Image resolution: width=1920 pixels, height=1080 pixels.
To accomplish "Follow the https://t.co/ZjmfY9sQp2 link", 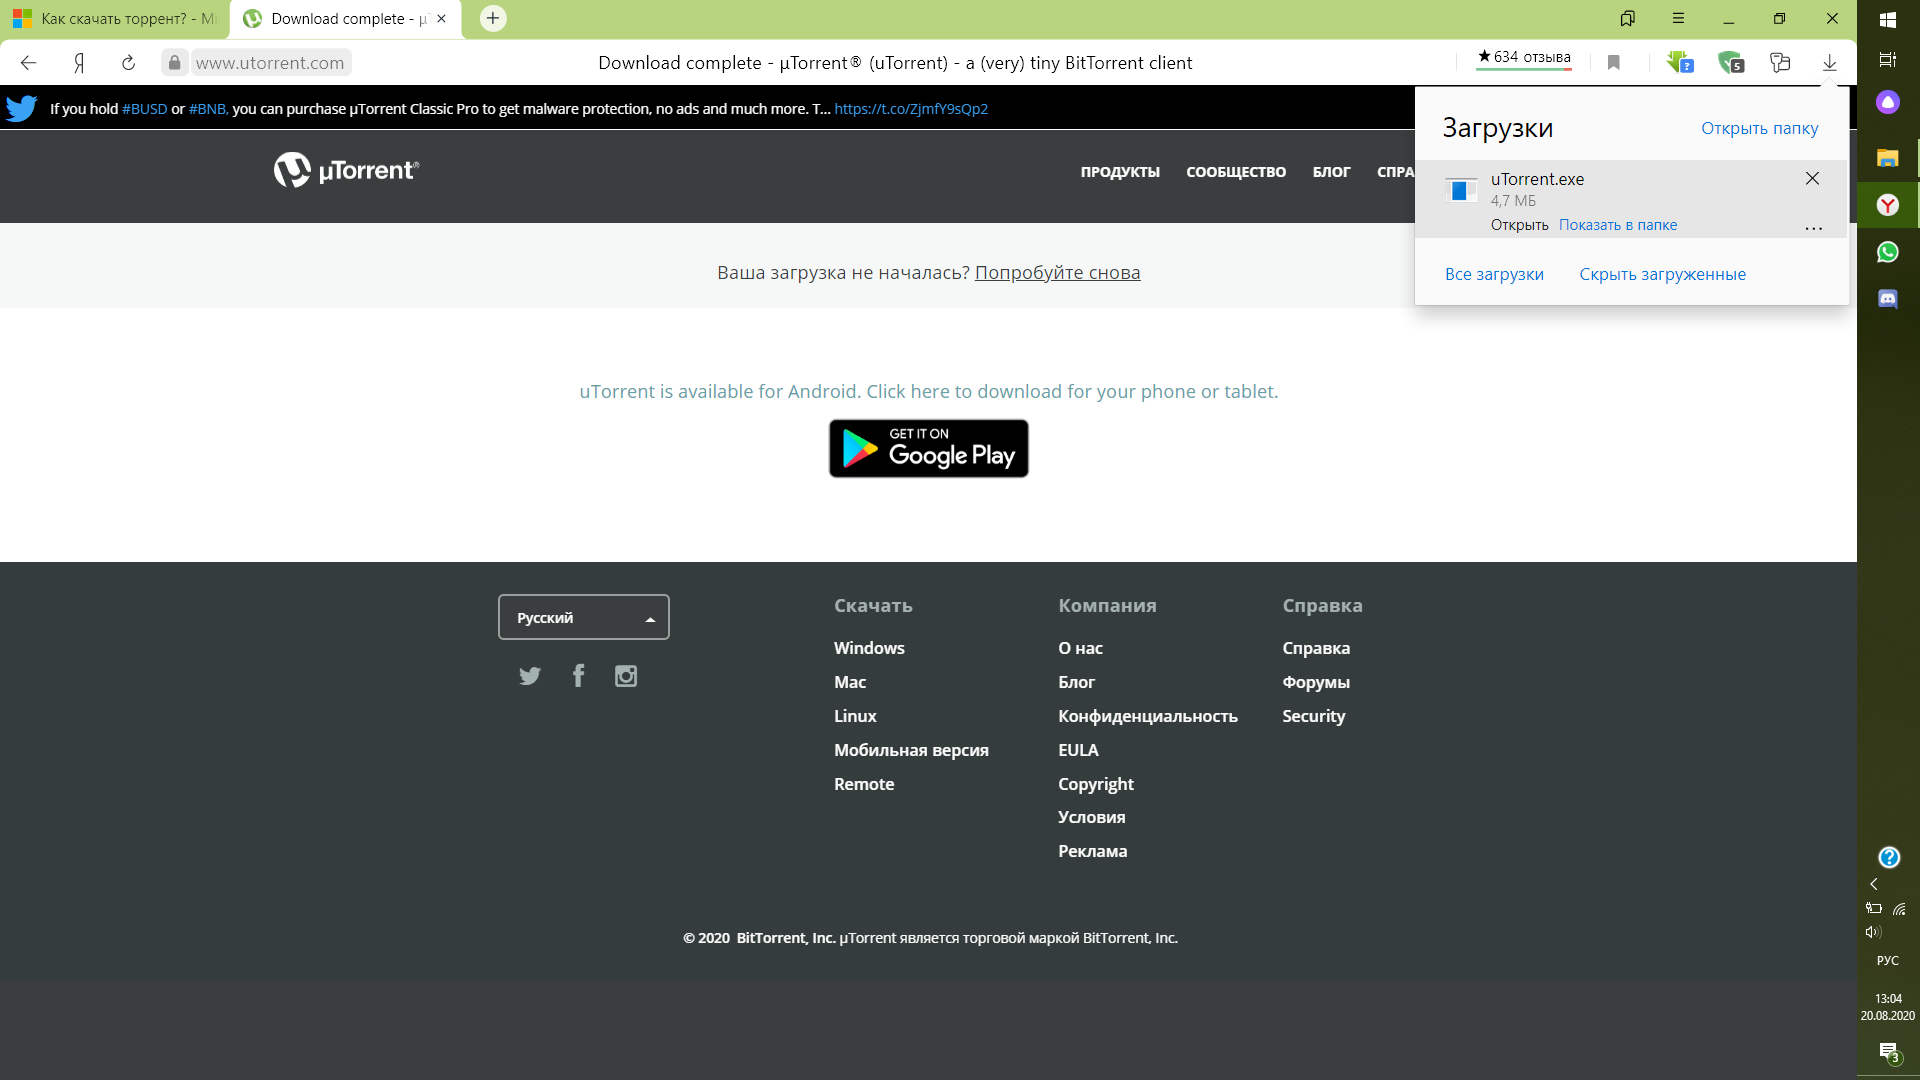I will [x=911, y=109].
